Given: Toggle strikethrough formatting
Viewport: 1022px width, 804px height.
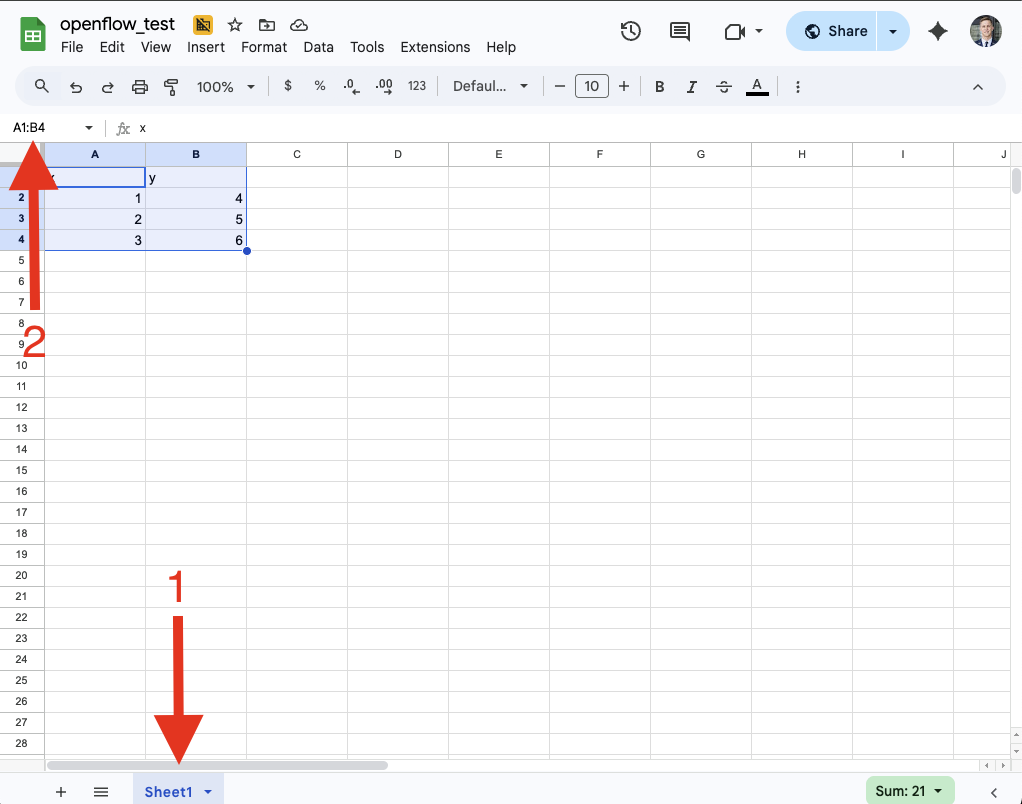Looking at the screenshot, I should coord(724,87).
